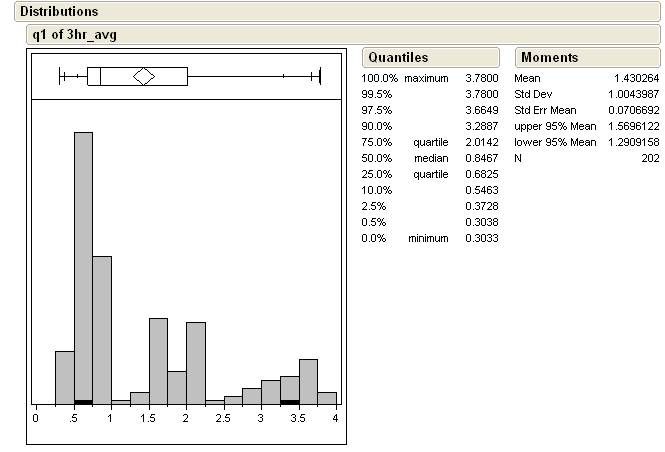This screenshot has width=665, height=452.
Task: Click the black highlighted segment near 3.5
Action: [x=290, y=401]
